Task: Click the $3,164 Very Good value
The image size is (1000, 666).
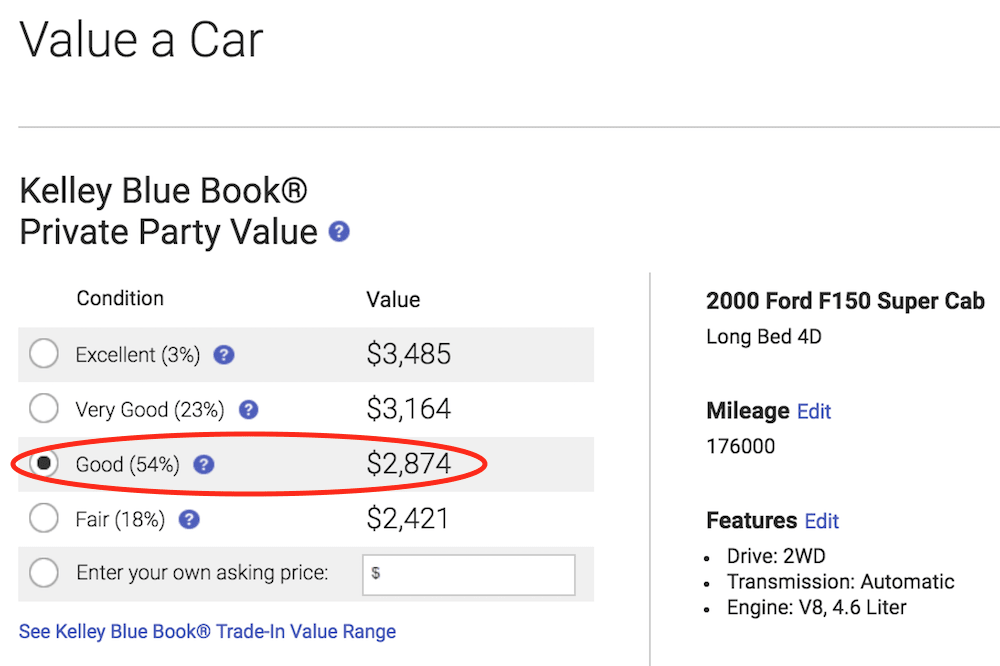Action: [409, 409]
